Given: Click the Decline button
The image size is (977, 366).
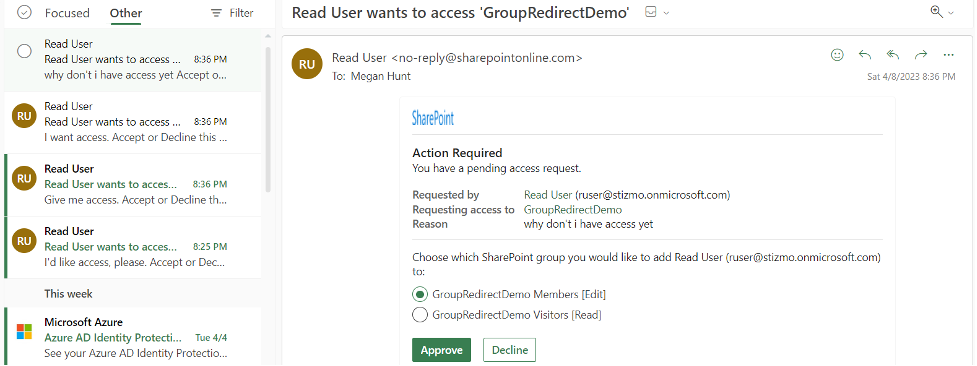Looking at the screenshot, I should click(x=510, y=350).
